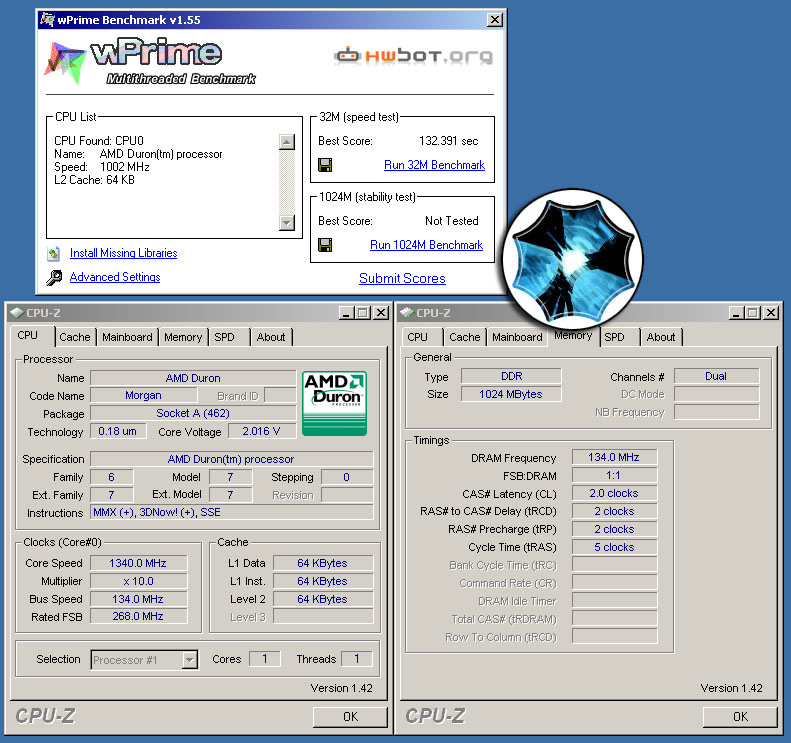Click the Install Missing Libraries document icon
Viewport: 791px width, 743px height.
tap(53, 253)
